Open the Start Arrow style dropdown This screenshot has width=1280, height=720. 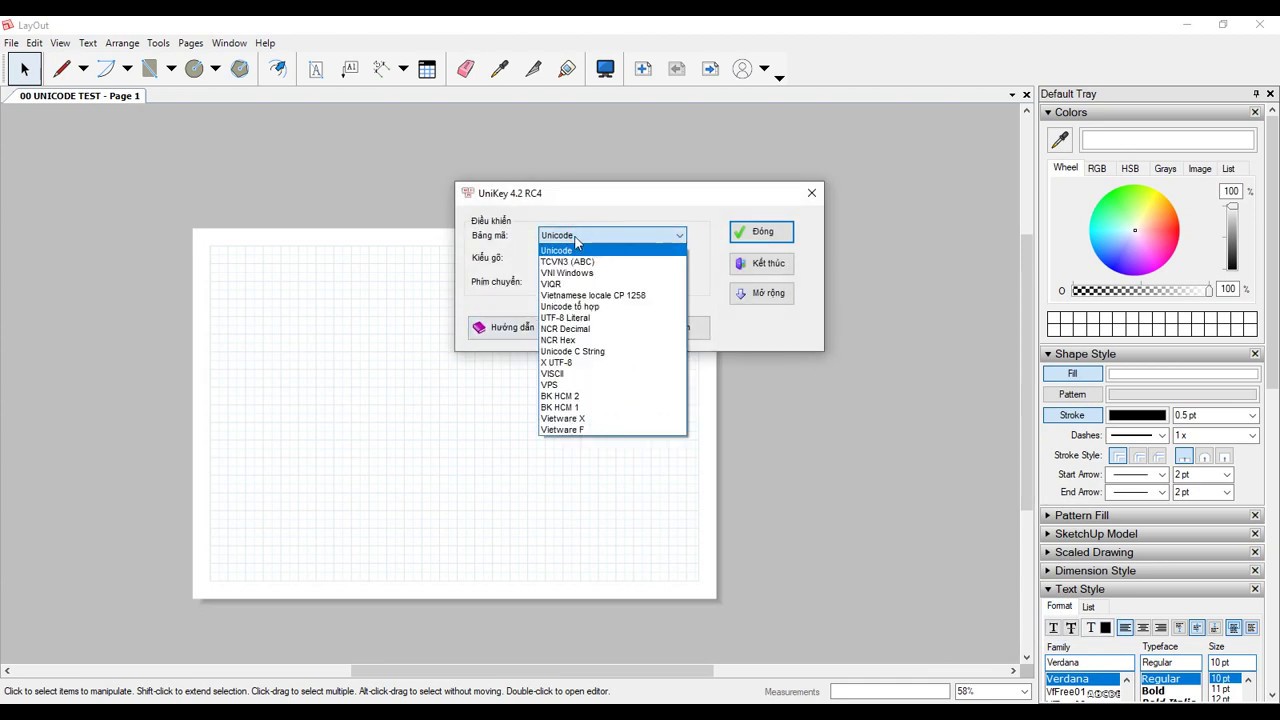pyautogui.click(x=1162, y=475)
